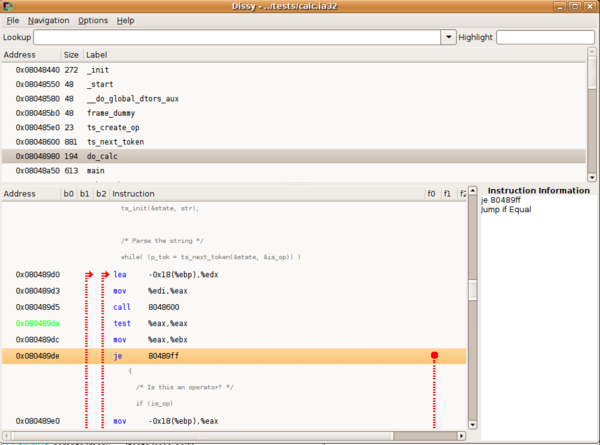
Task: Click the b1 red arrow on lea row
Action: pyautogui.click(x=89, y=274)
